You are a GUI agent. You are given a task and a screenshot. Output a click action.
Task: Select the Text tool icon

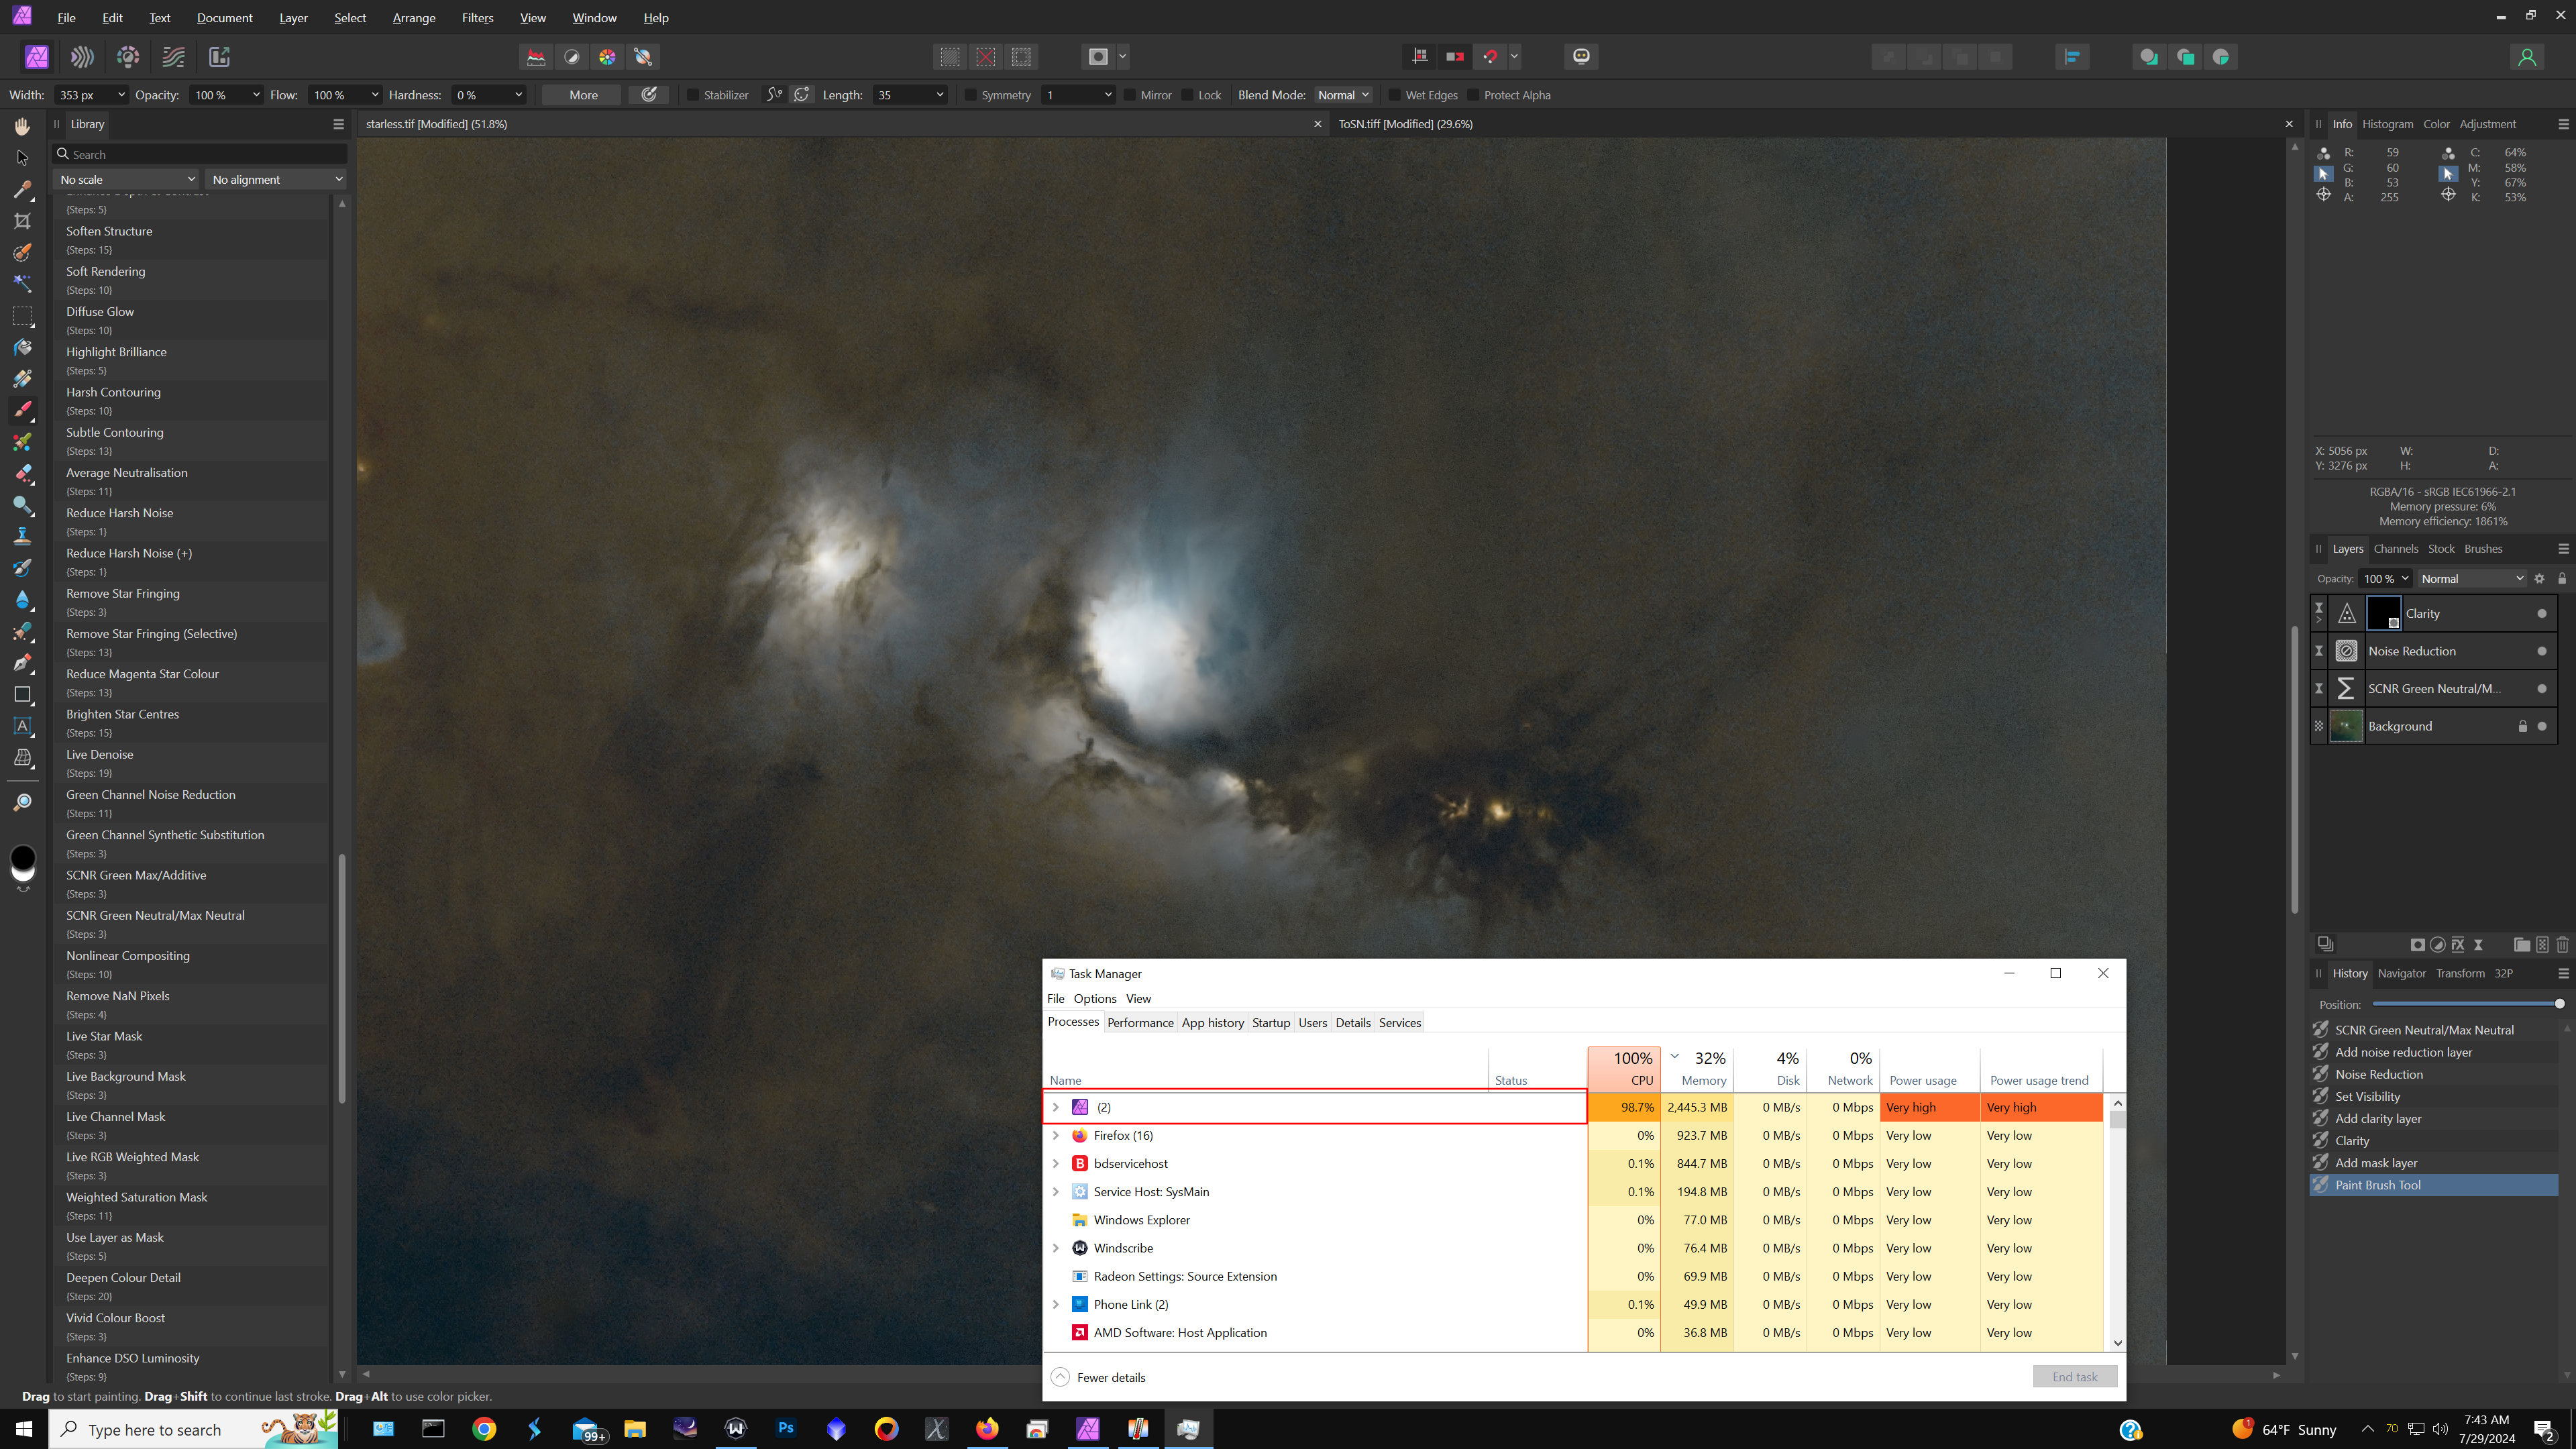coord(22,727)
